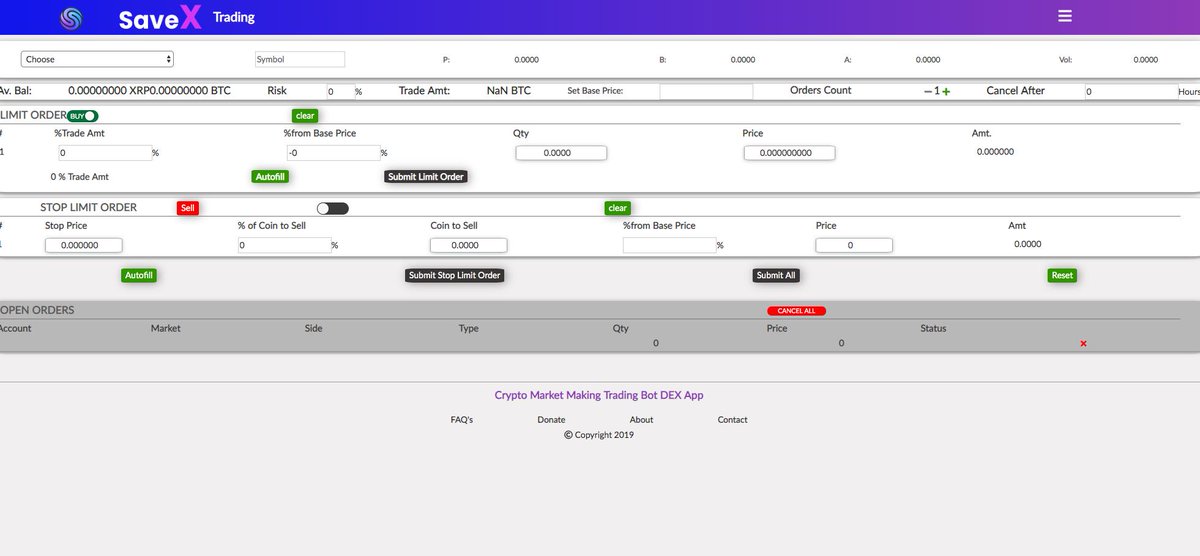Click Autofill button under Stop Limit Order
This screenshot has width=1200, height=556.
(140, 275)
